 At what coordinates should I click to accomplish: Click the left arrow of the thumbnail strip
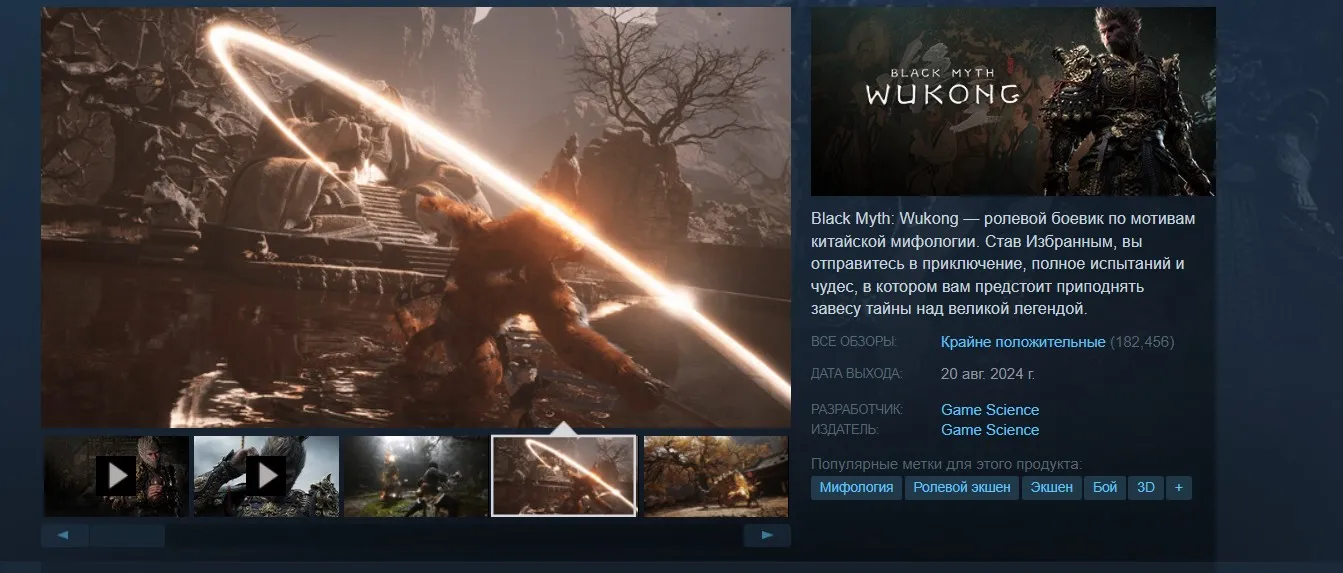click(65, 535)
